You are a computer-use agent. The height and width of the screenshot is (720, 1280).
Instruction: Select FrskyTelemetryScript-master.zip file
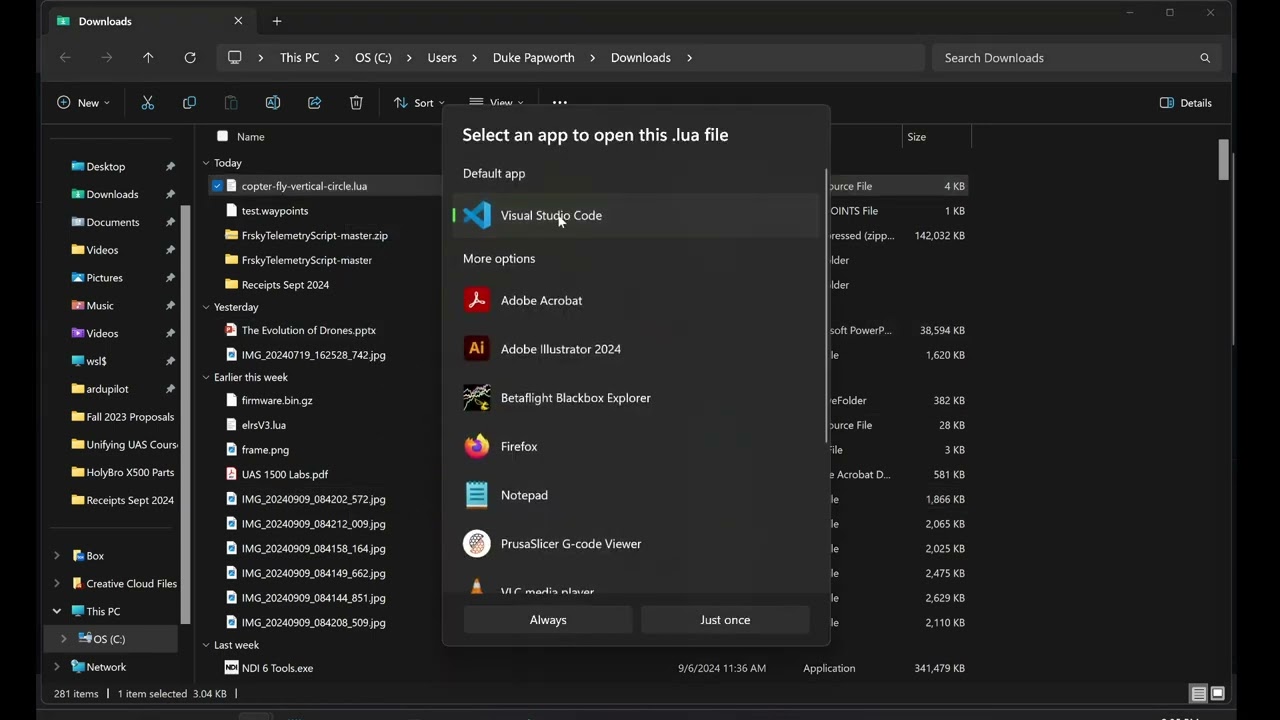click(x=315, y=236)
